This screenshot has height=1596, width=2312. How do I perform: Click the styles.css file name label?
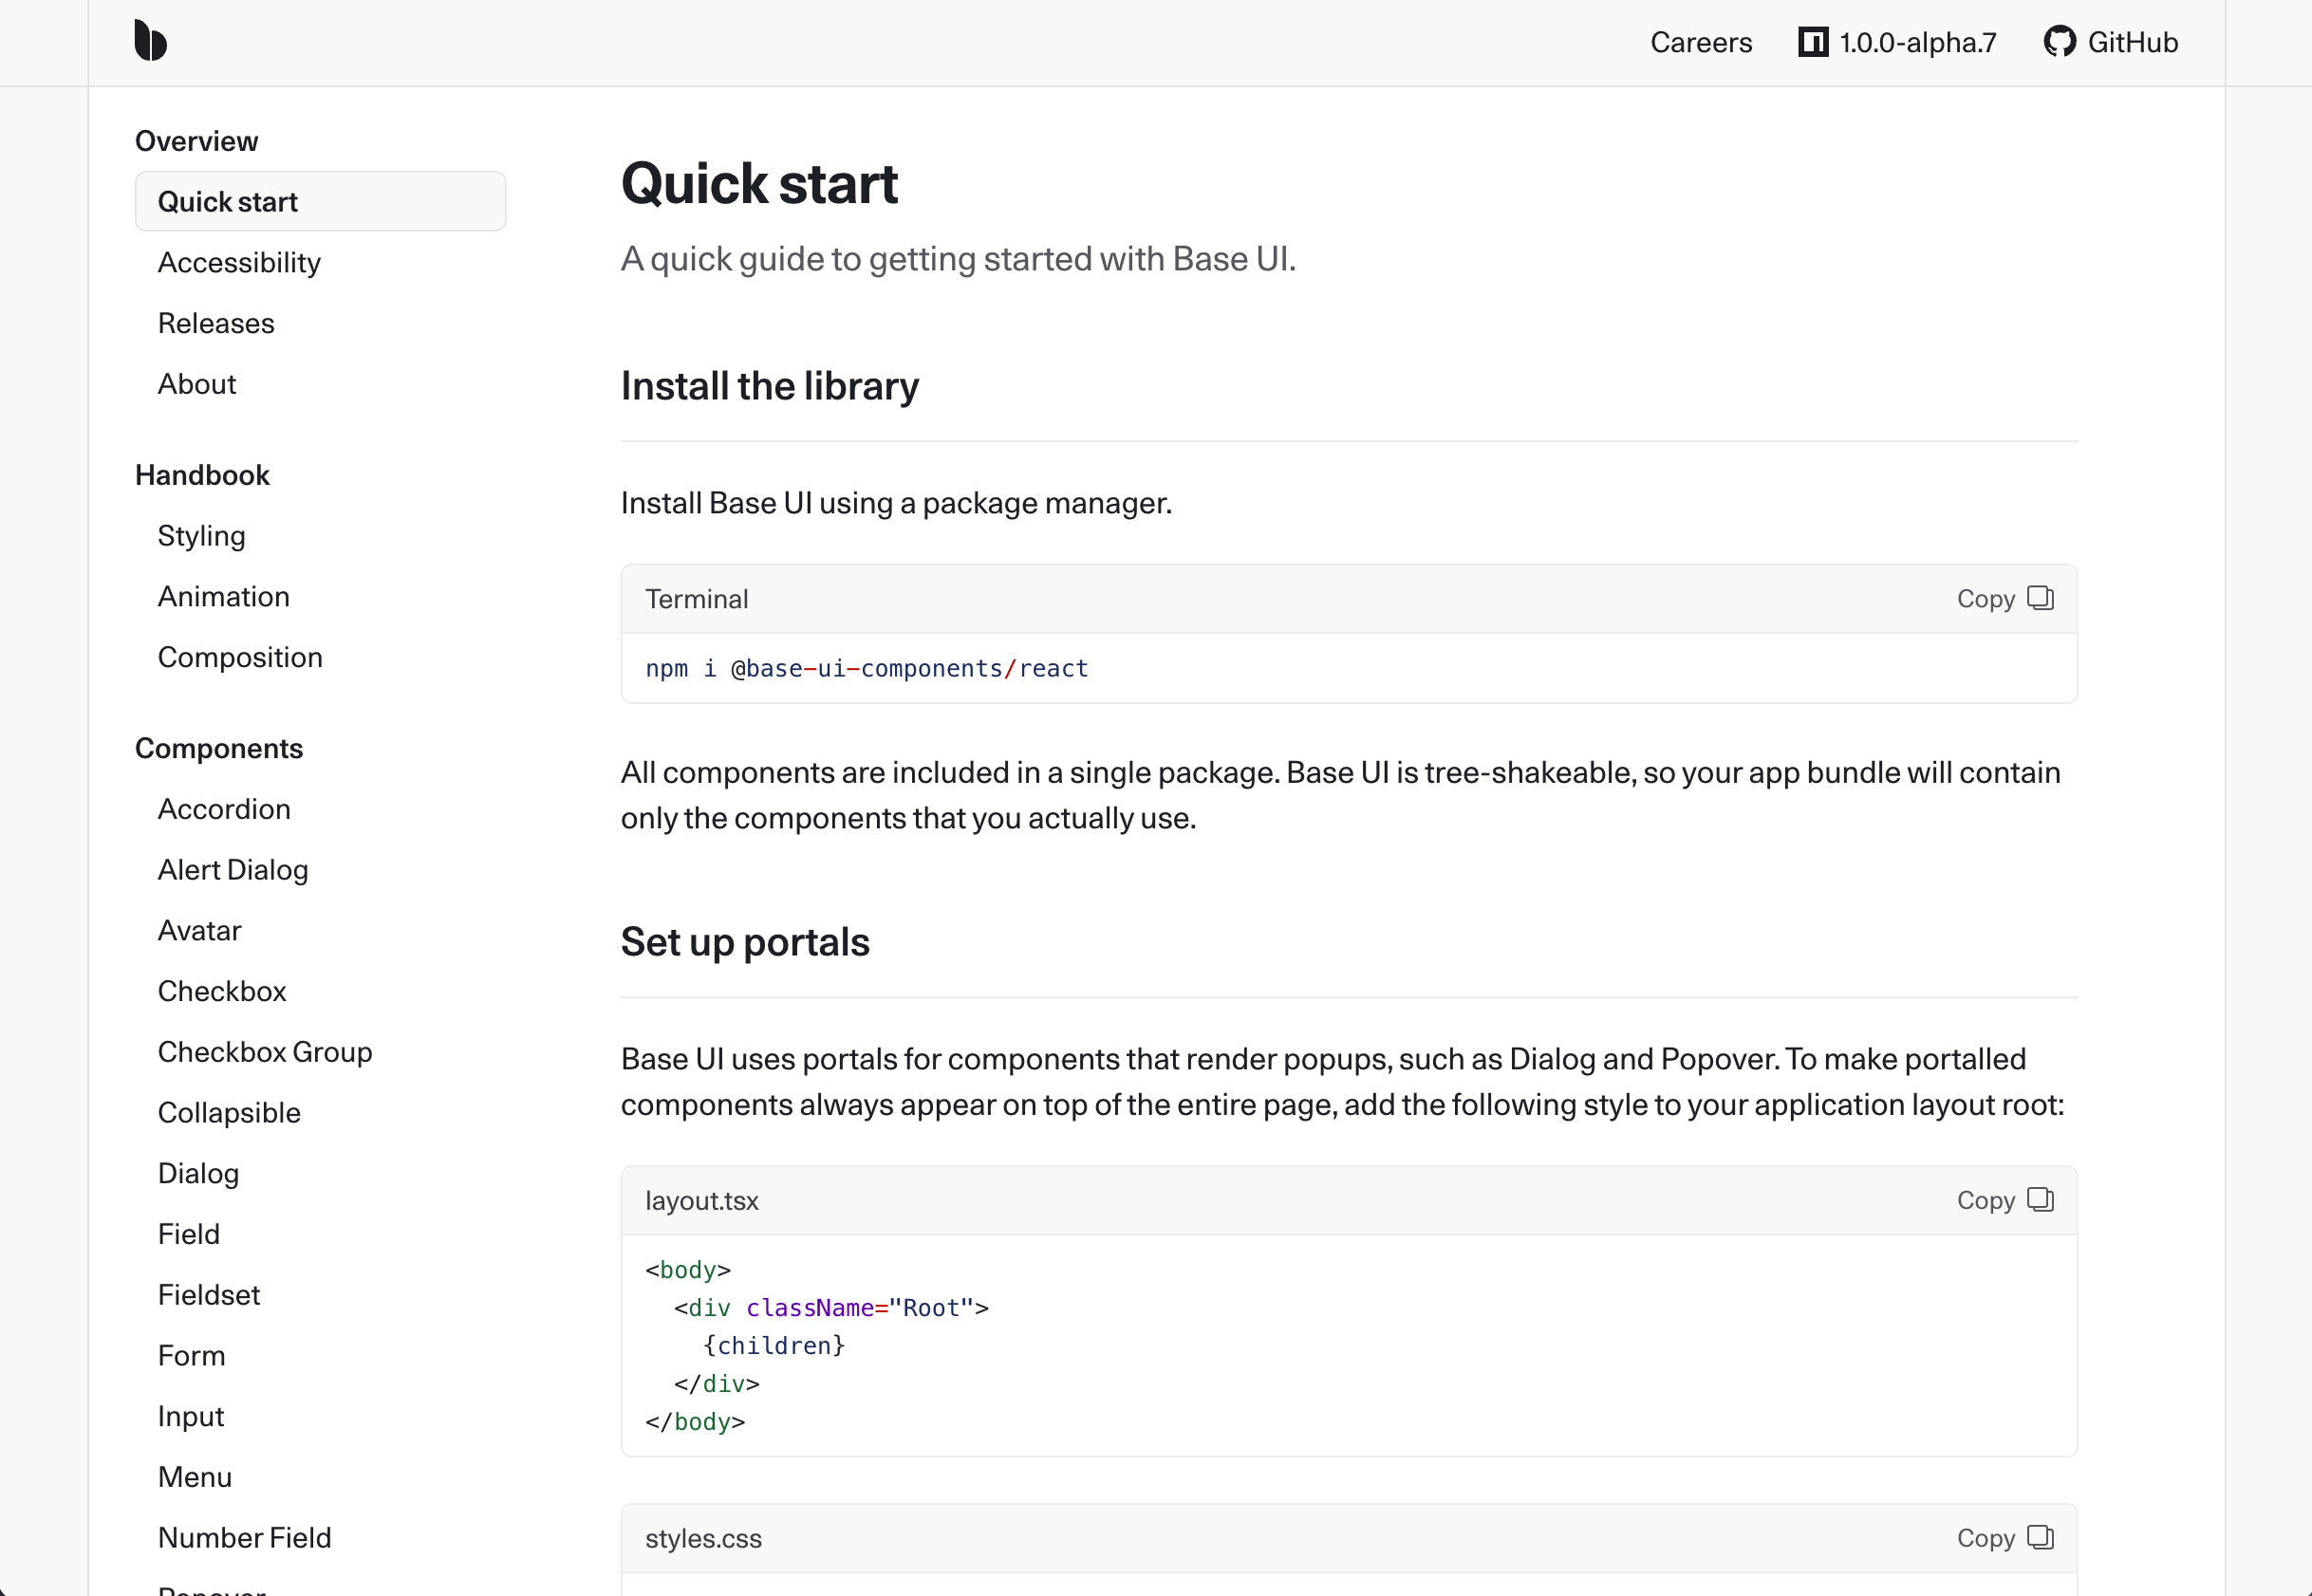[703, 1538]
